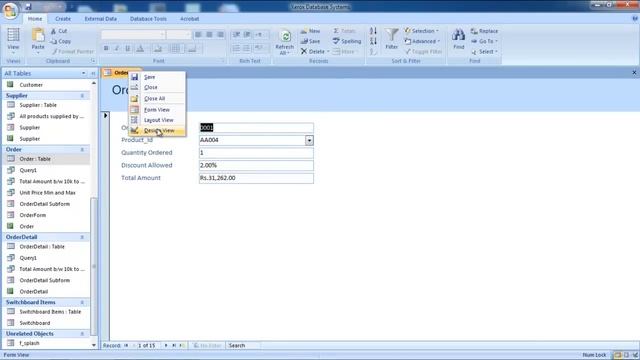Choose Close in context menu

point(157,87)
